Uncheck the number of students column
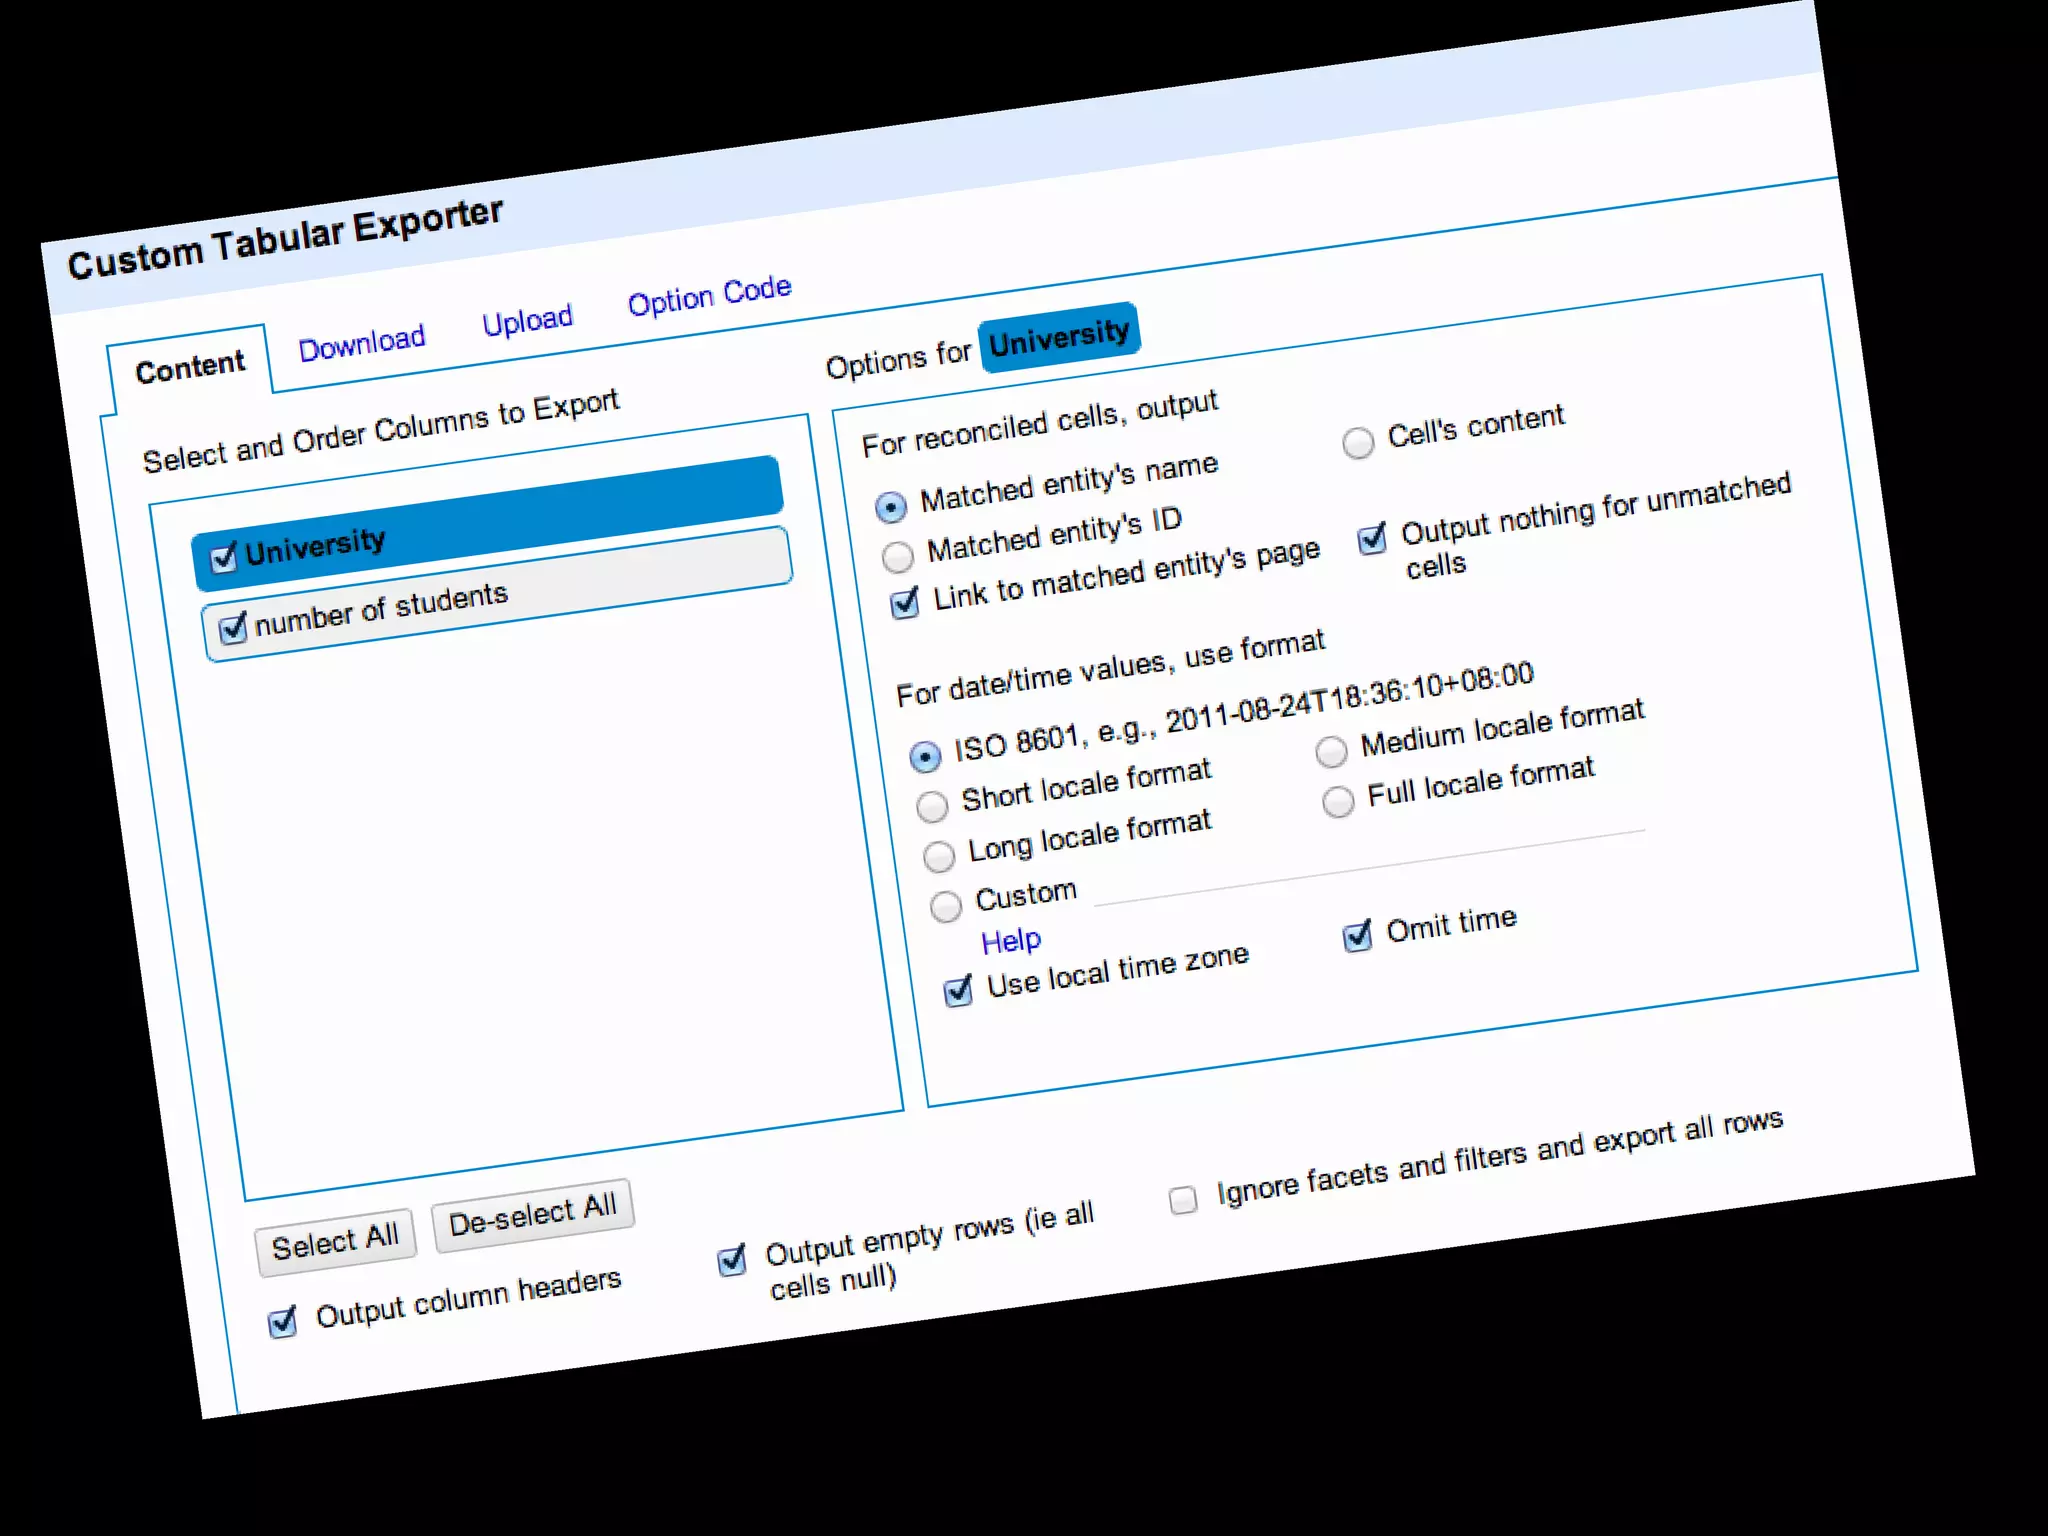 click(x=233, y=628)
